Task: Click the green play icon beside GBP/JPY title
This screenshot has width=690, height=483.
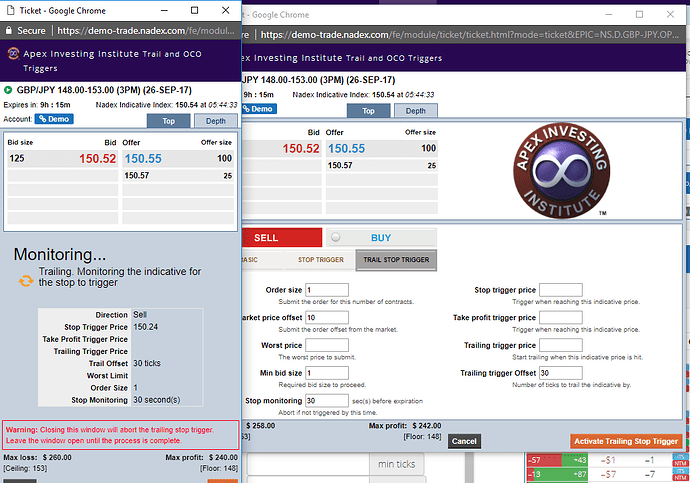Action: coord(8,90)
